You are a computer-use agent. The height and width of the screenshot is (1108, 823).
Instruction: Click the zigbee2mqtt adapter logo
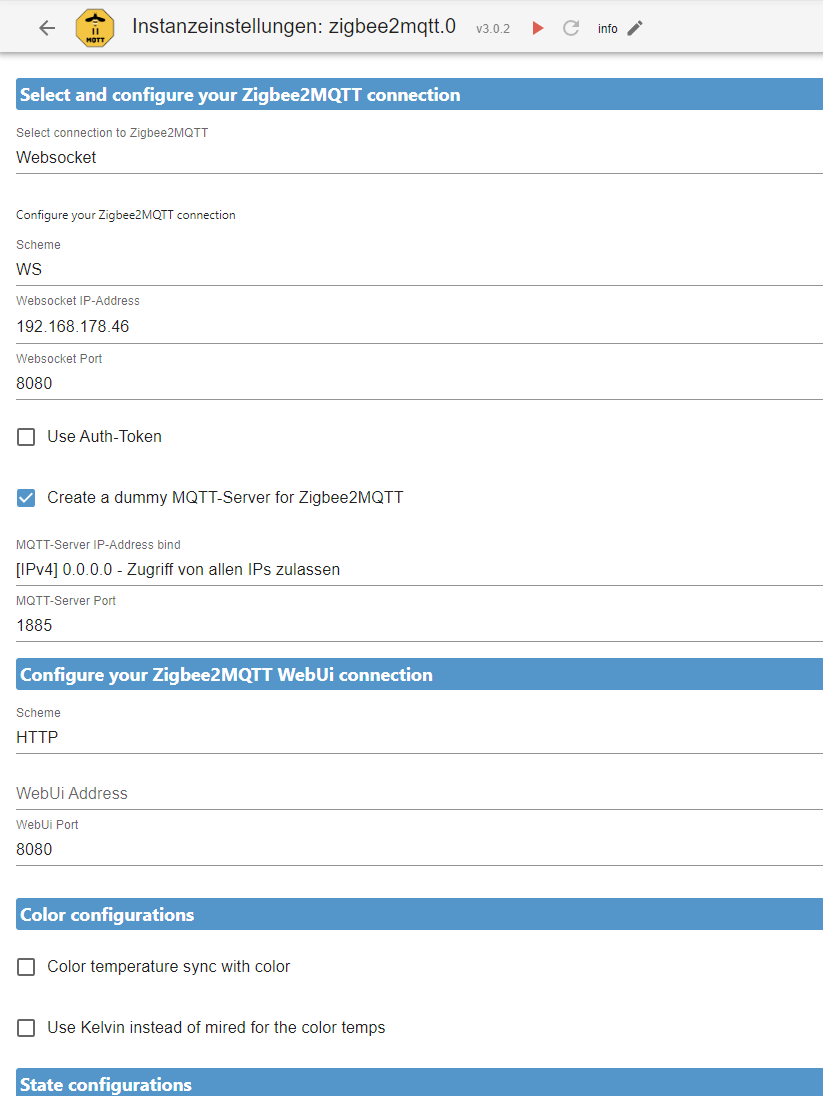tap(95, 28)
